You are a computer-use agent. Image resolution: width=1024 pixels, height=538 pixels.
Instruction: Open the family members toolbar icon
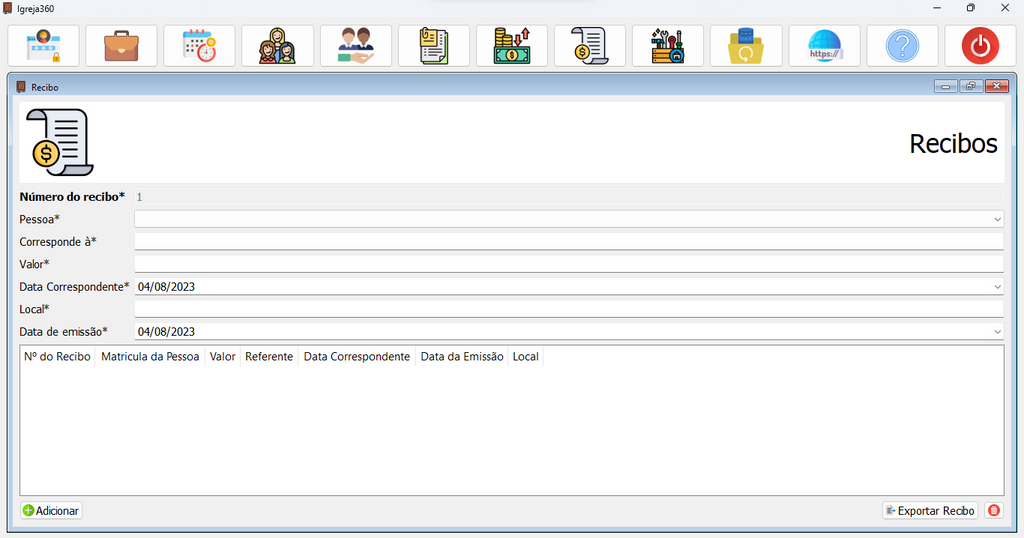(x=278, y=46)
